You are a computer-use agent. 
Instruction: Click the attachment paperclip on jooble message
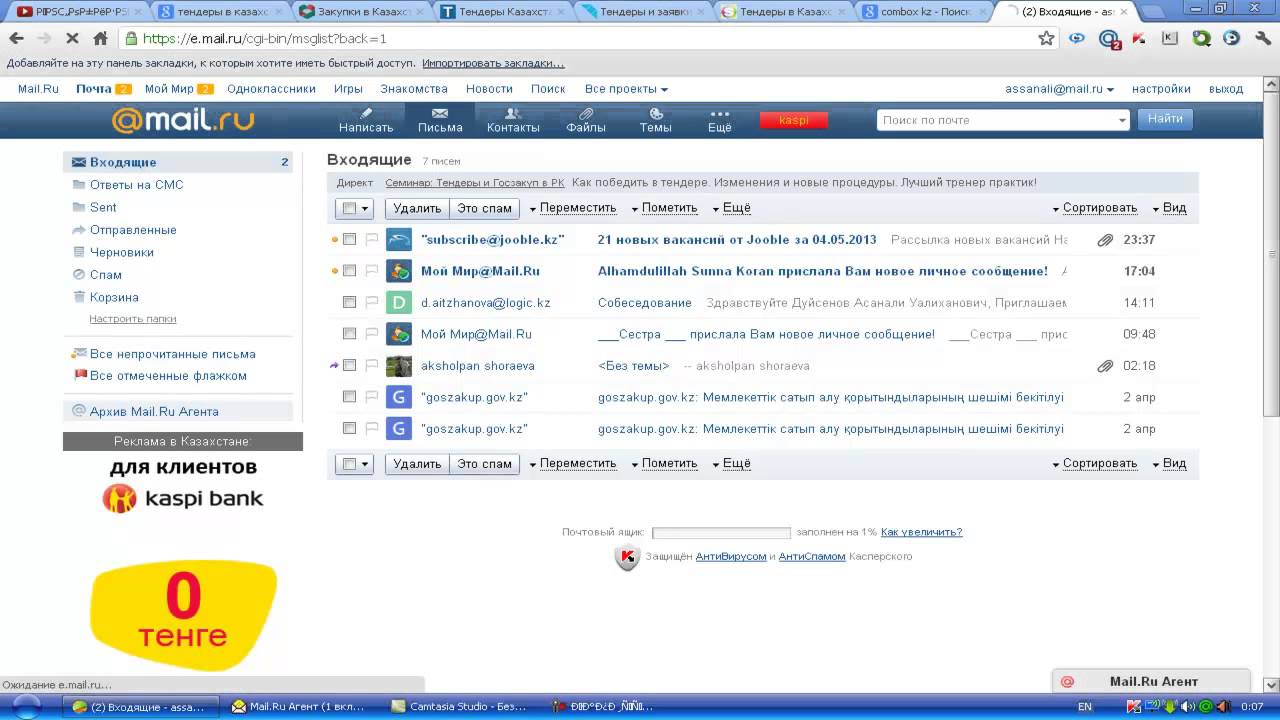coord(1105,240)
